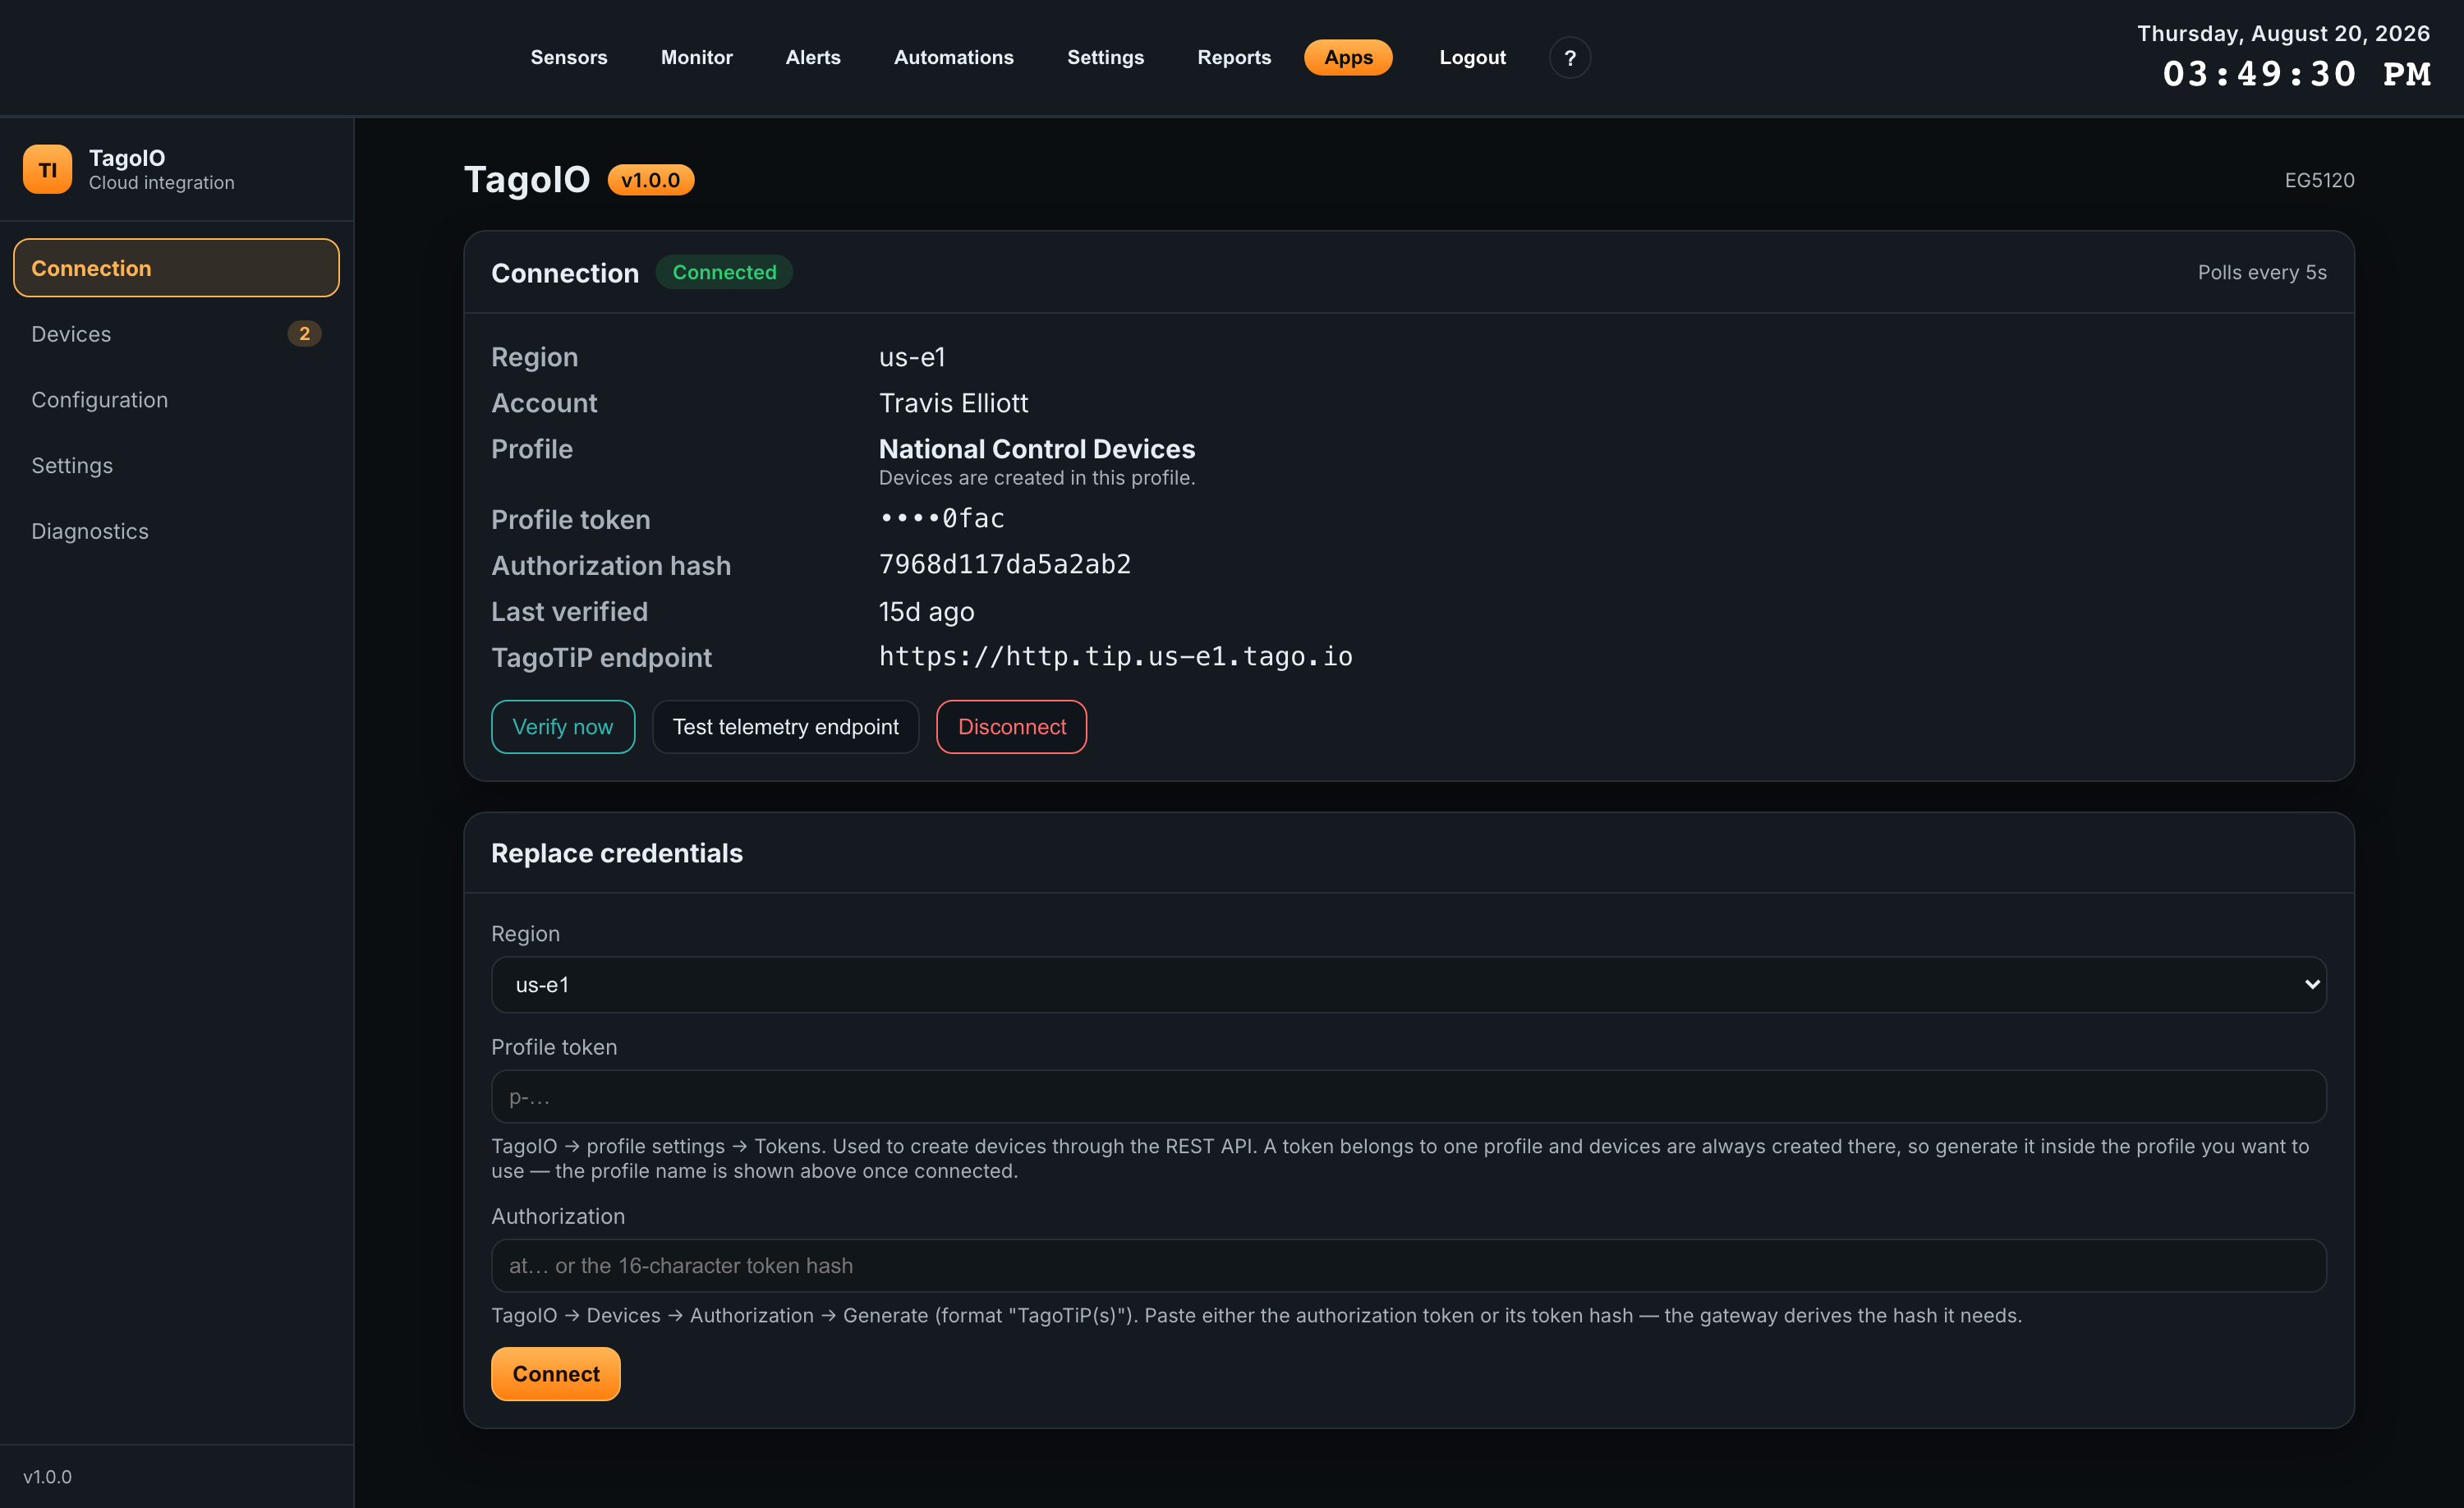This screenshot has width=2464, height=1508.
Task: Open the Diagnostics sidebar tab
Action: 176,531
